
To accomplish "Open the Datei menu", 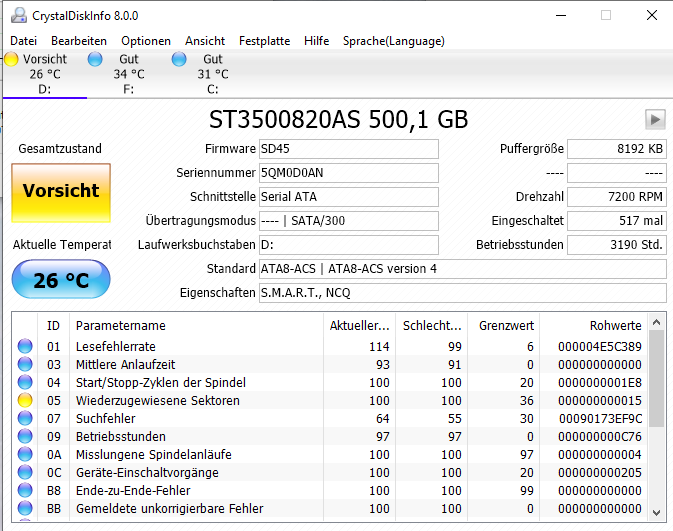I will point(24,41).
